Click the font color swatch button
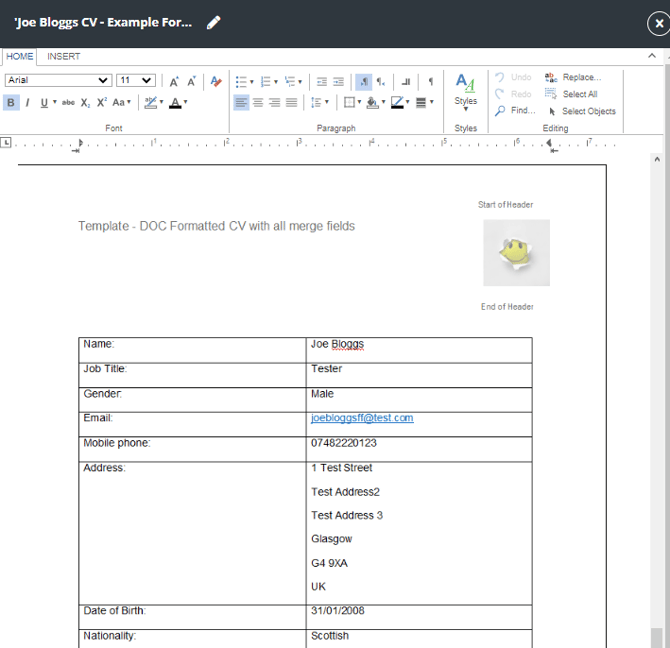670x648 pixels. click(175, 103)
